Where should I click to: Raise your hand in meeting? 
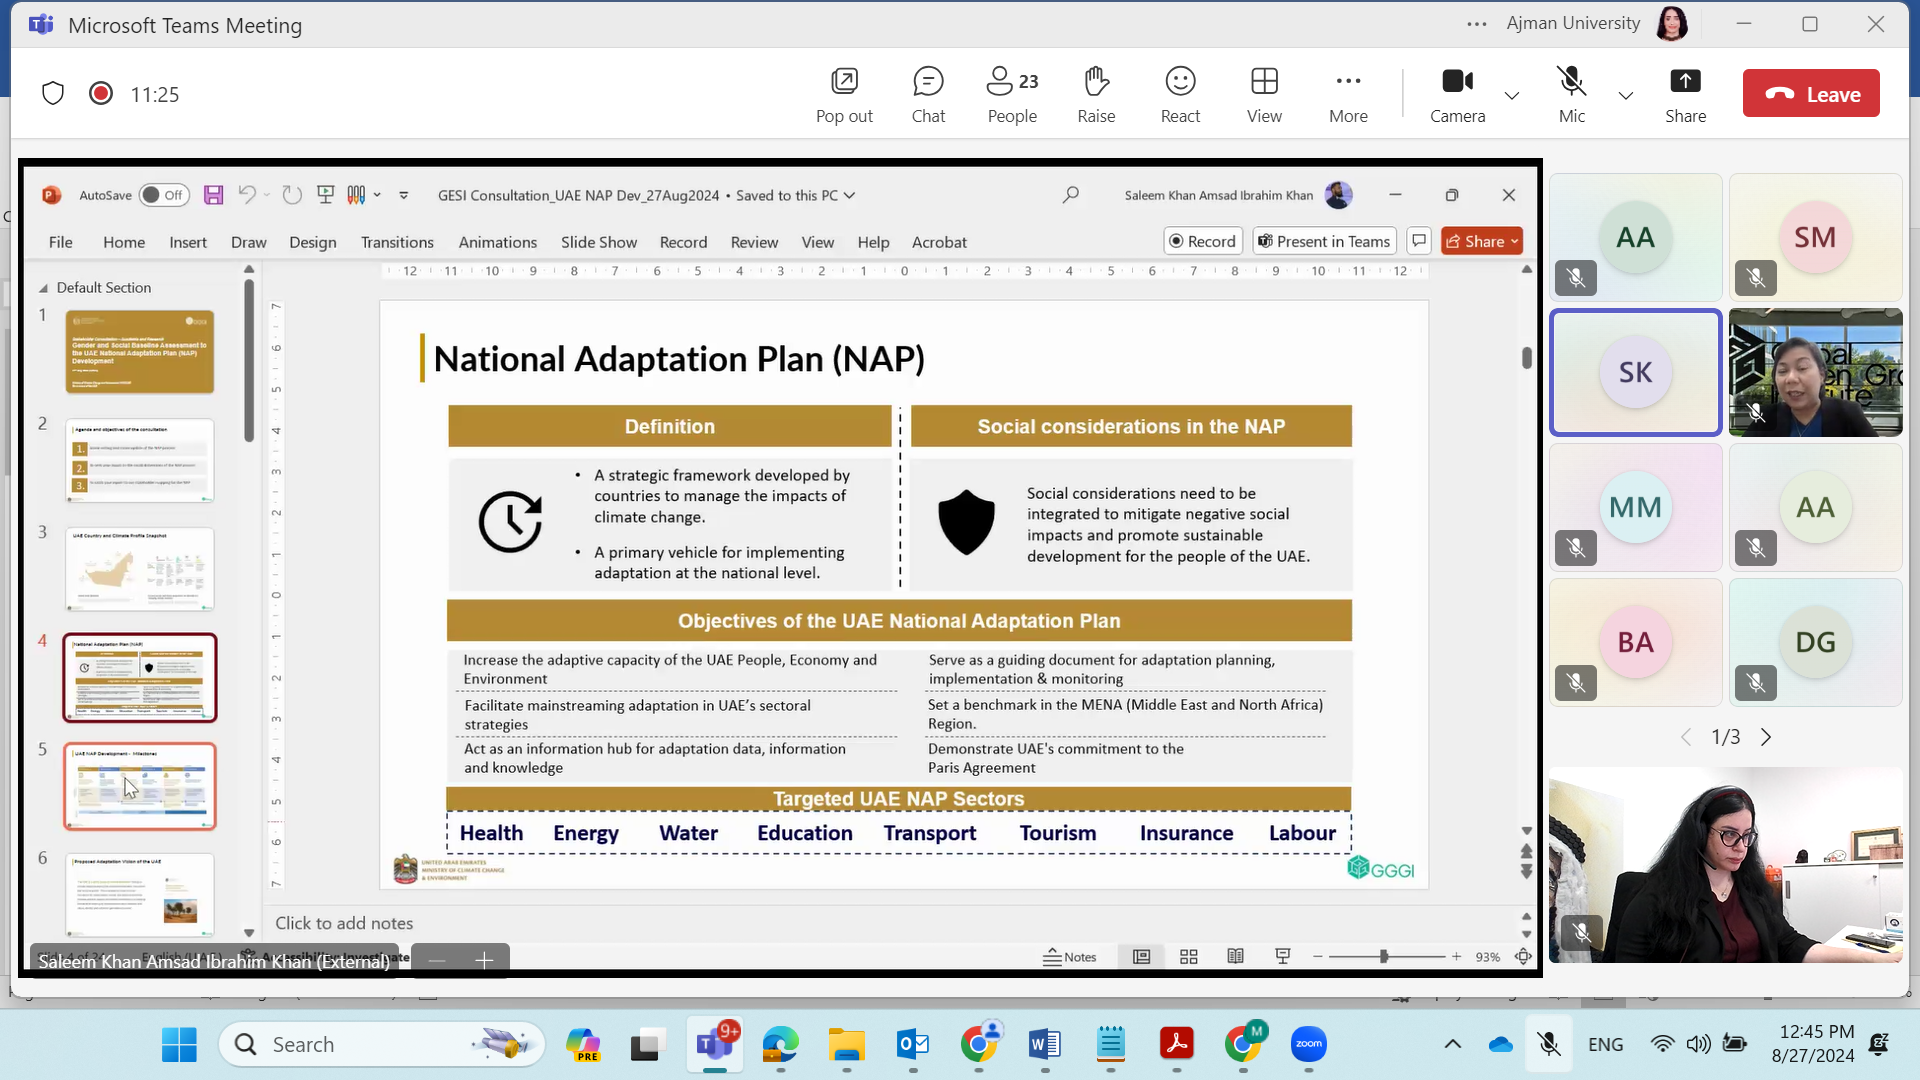pyautogui.click(x=1095, y=94)
